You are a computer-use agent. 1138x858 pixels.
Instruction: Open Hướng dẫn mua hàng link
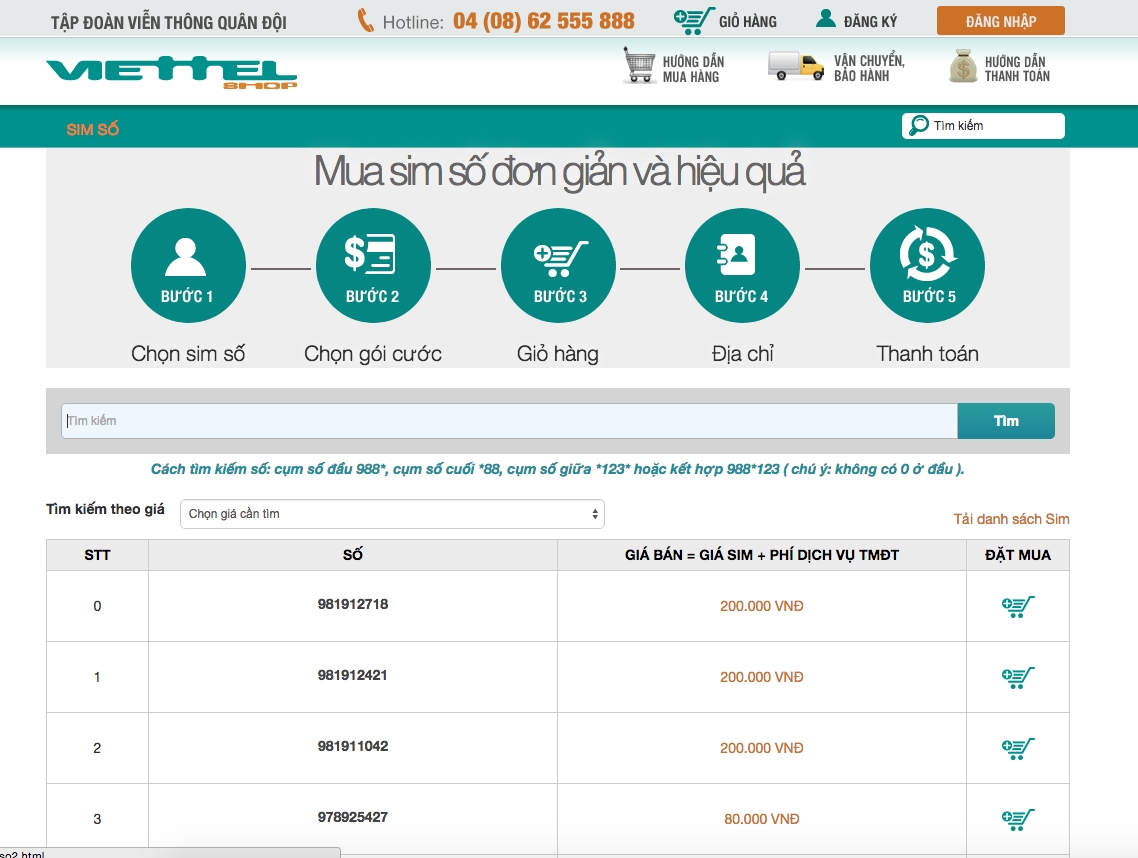click(693, 69)
